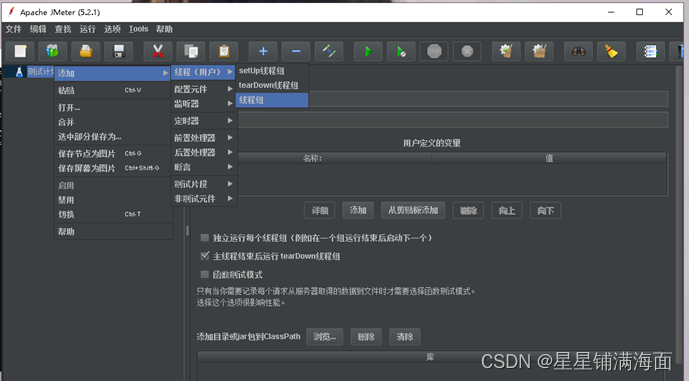This screenshot has width=689, height=381.
Task: Click the 值 column header
Action: (549, 158)
